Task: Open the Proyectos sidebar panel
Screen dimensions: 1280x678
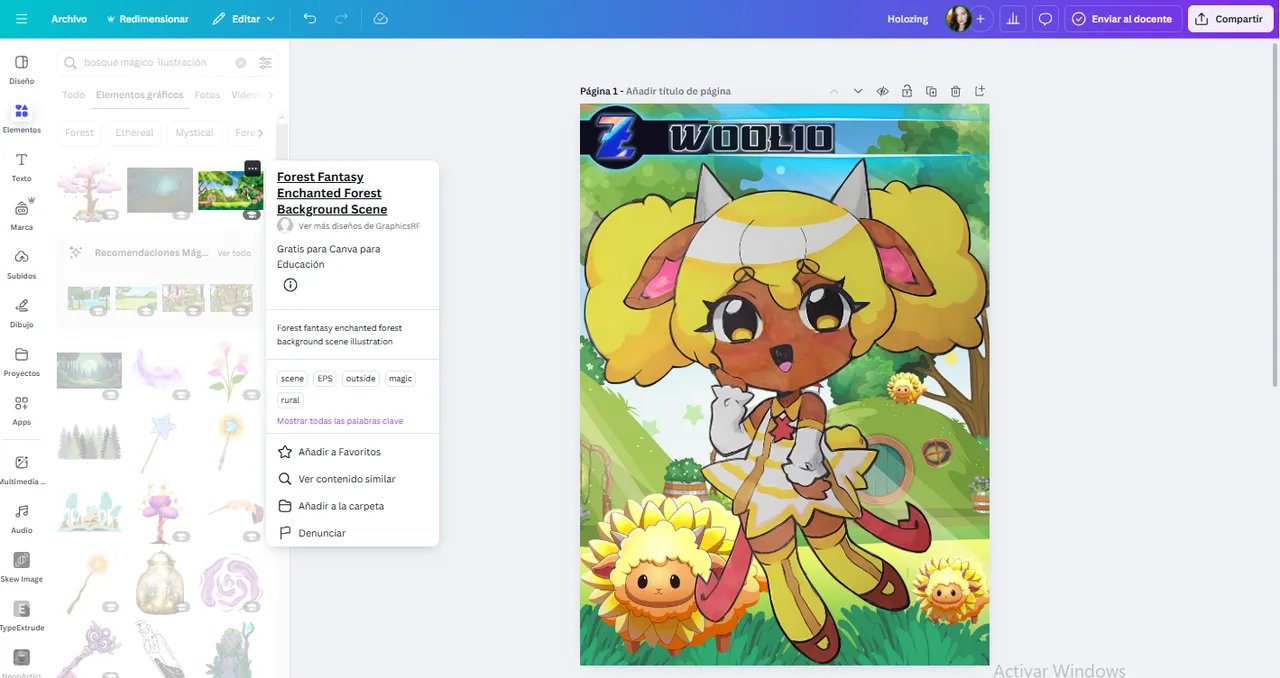Action: tap(21, 362)
